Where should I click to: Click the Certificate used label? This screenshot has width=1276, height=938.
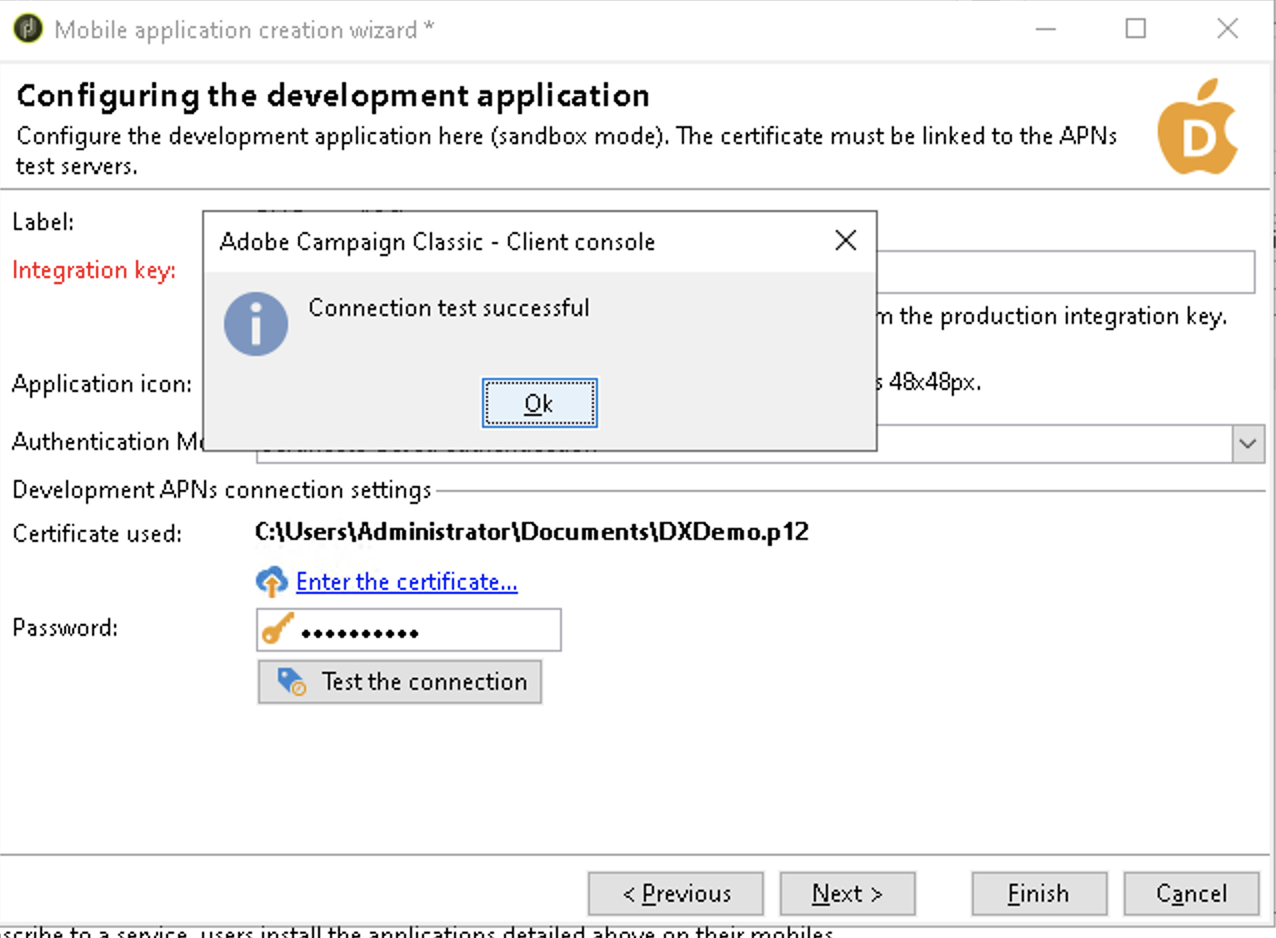(97, 534)
